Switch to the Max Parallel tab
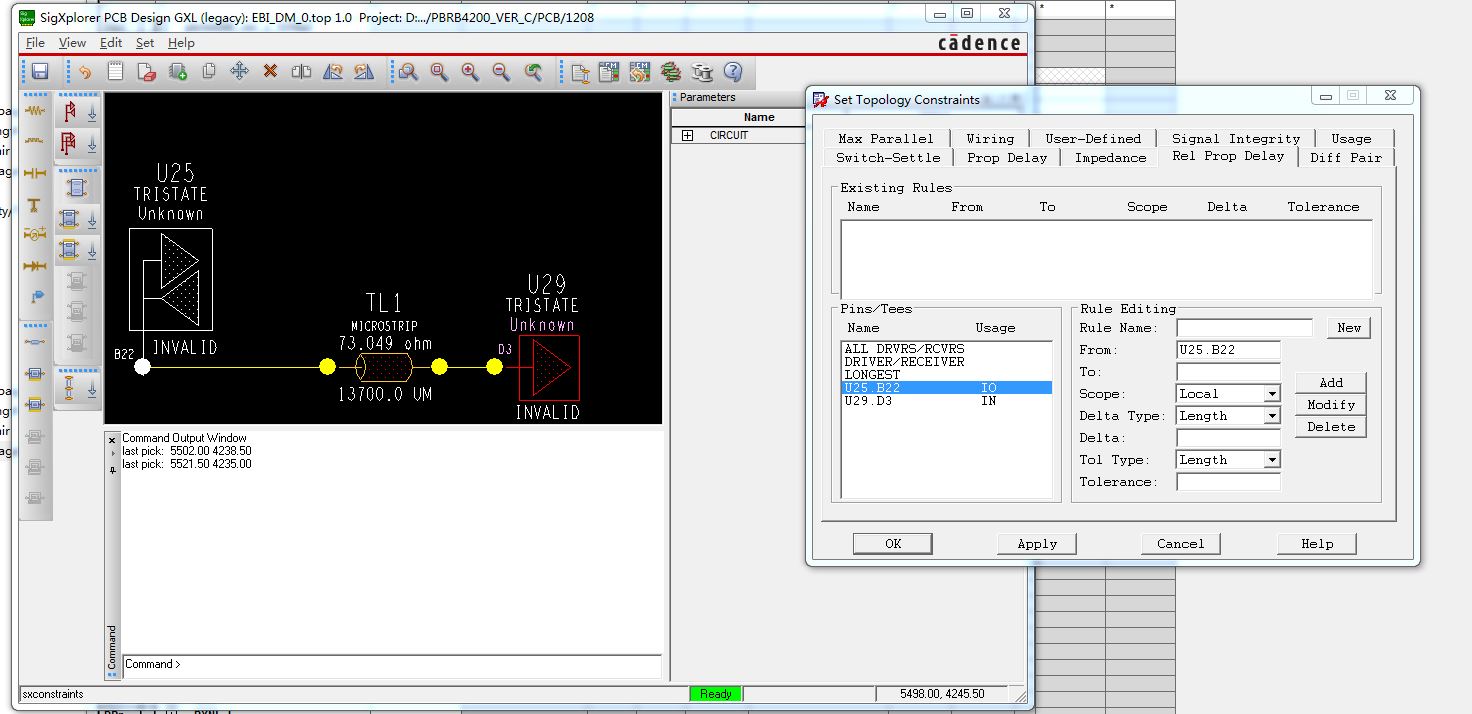The height and width of the screenshot is (714, 1472). [x=886, y=139]
